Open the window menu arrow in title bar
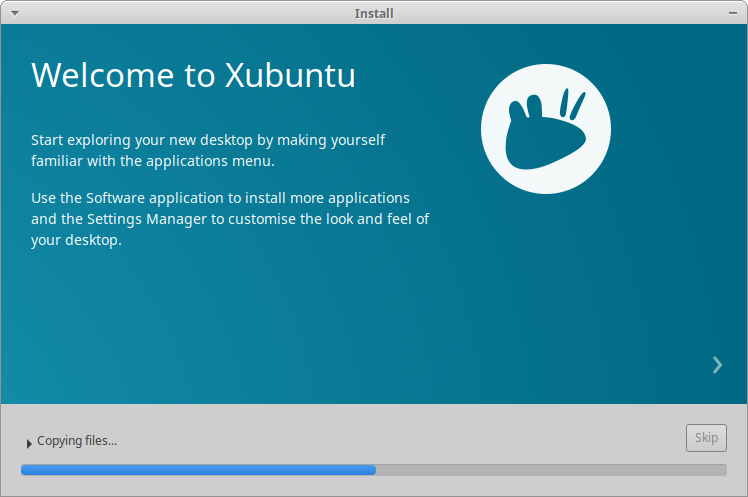Image resolution: width=748 pixels, height=497 pixels. [15, 13]
